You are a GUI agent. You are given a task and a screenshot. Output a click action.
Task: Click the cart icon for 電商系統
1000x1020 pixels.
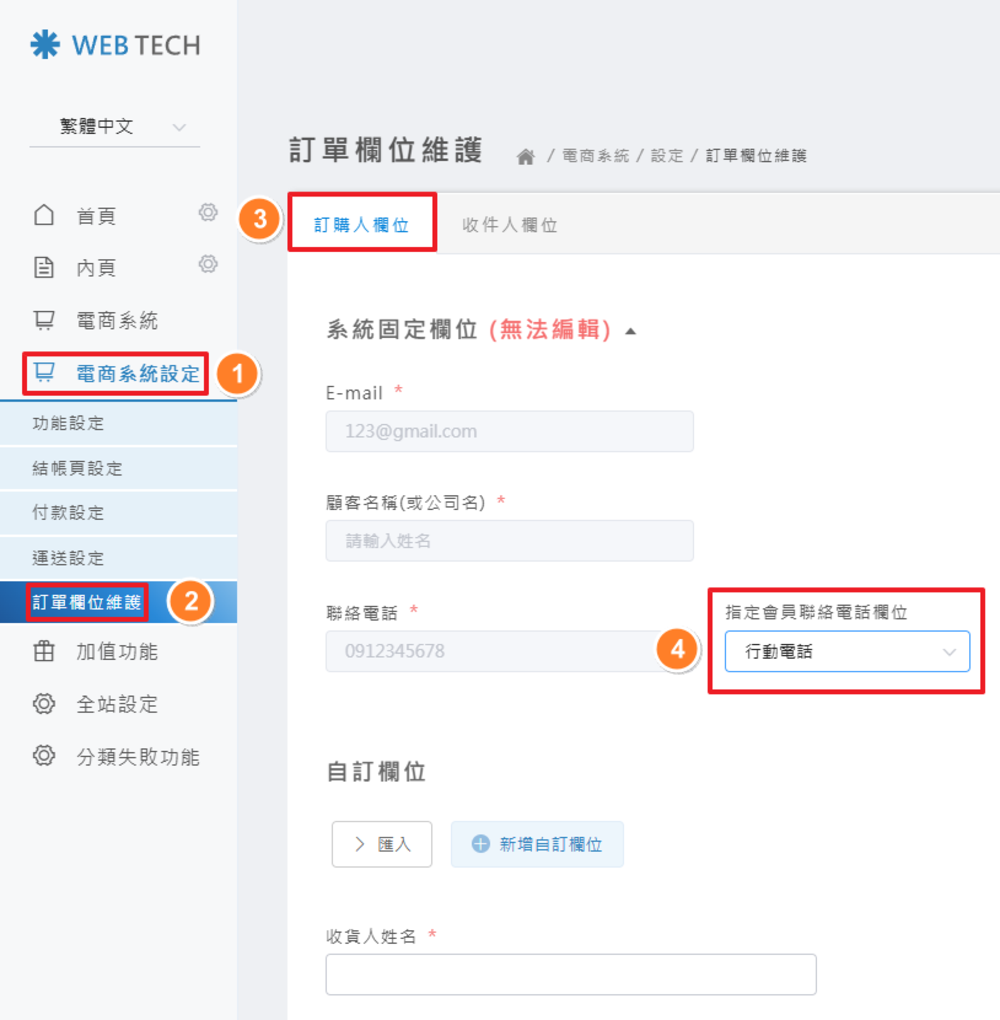44,321
